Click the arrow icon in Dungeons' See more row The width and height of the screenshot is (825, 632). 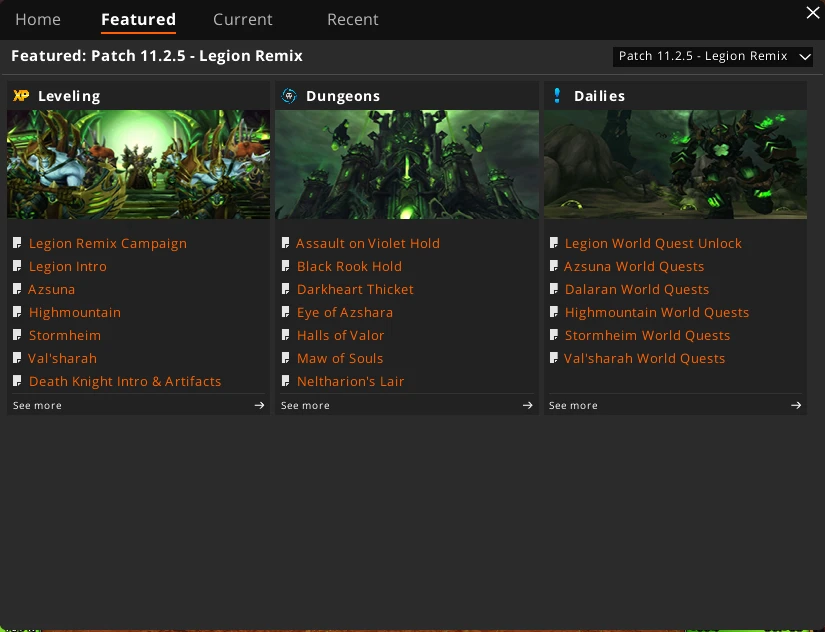(527, 405)
